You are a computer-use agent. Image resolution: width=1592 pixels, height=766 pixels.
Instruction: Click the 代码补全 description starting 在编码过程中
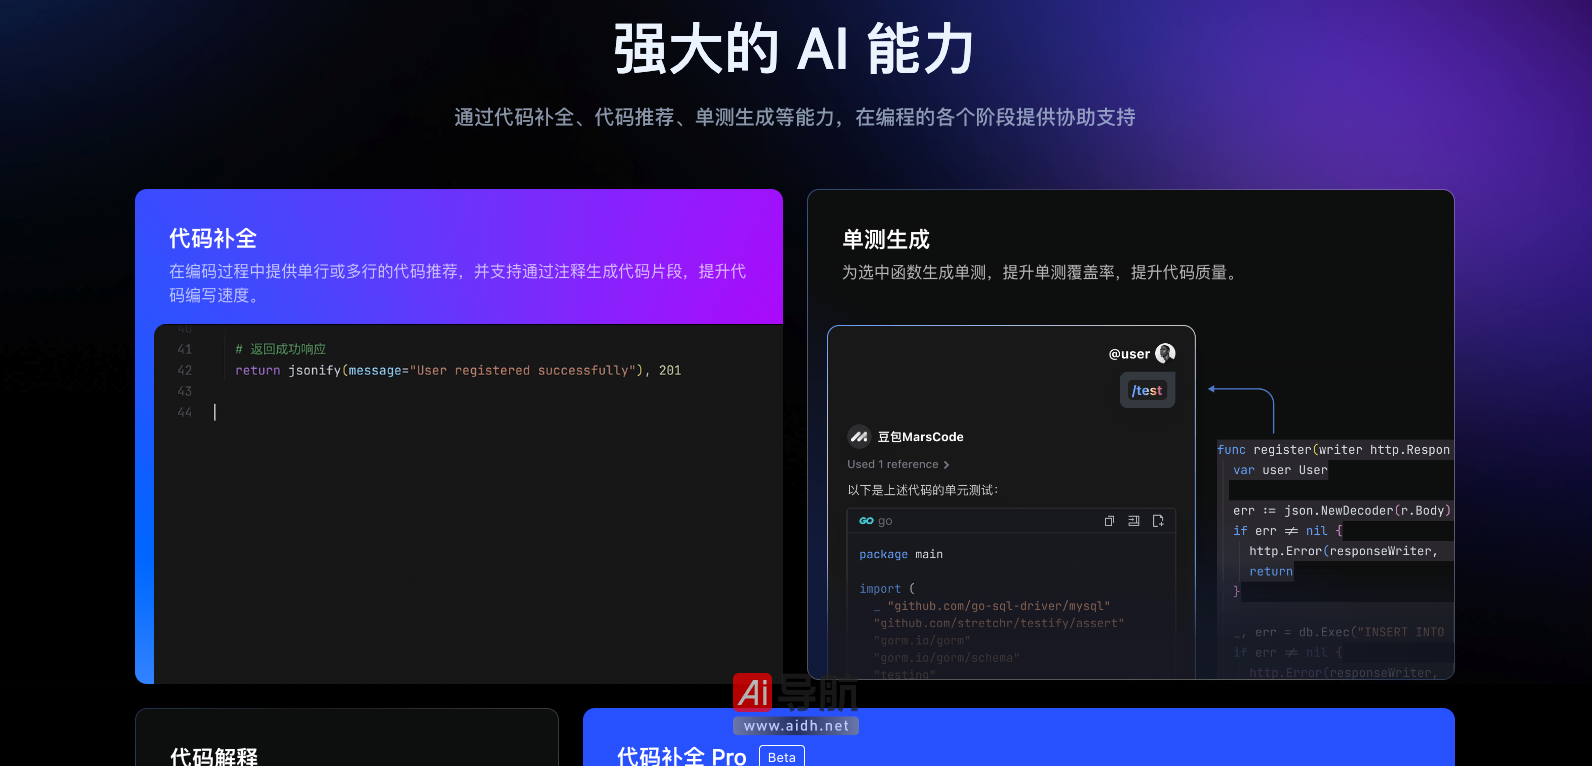pos(457,283)
